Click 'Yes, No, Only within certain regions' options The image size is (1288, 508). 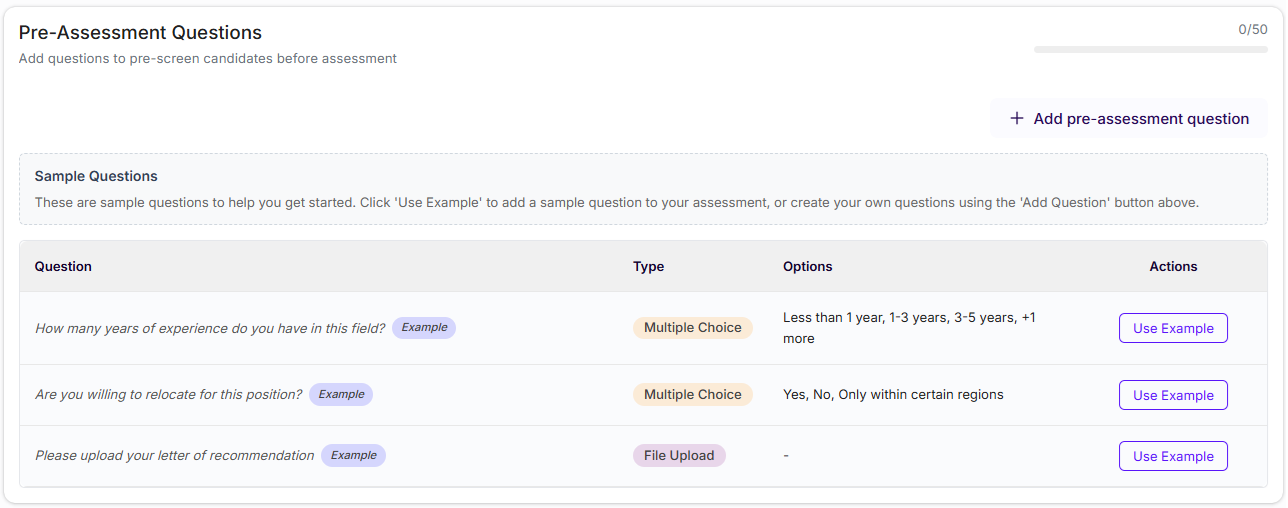(x=893, y=394)
